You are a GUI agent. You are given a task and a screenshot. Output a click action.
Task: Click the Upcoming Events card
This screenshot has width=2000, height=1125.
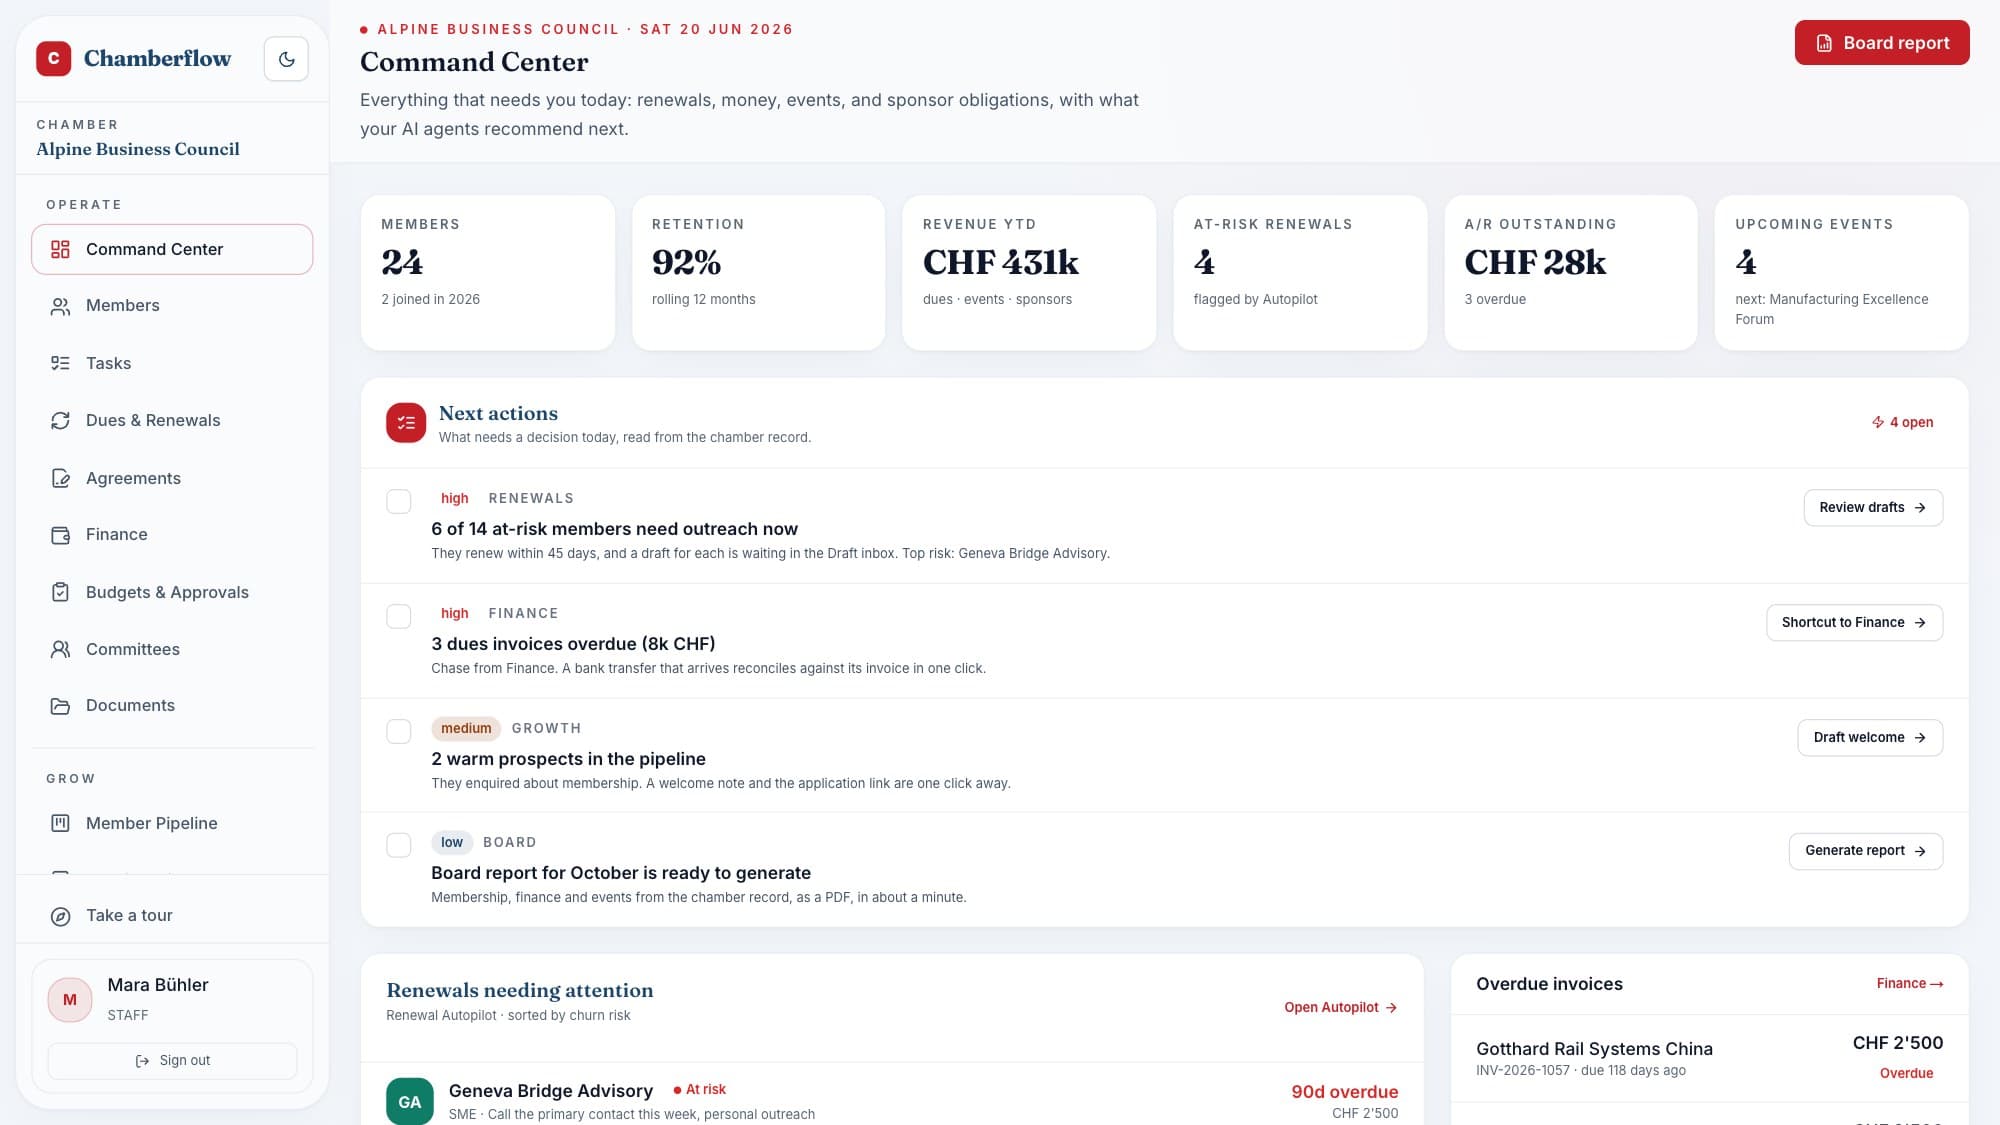tap(1842, 272)
